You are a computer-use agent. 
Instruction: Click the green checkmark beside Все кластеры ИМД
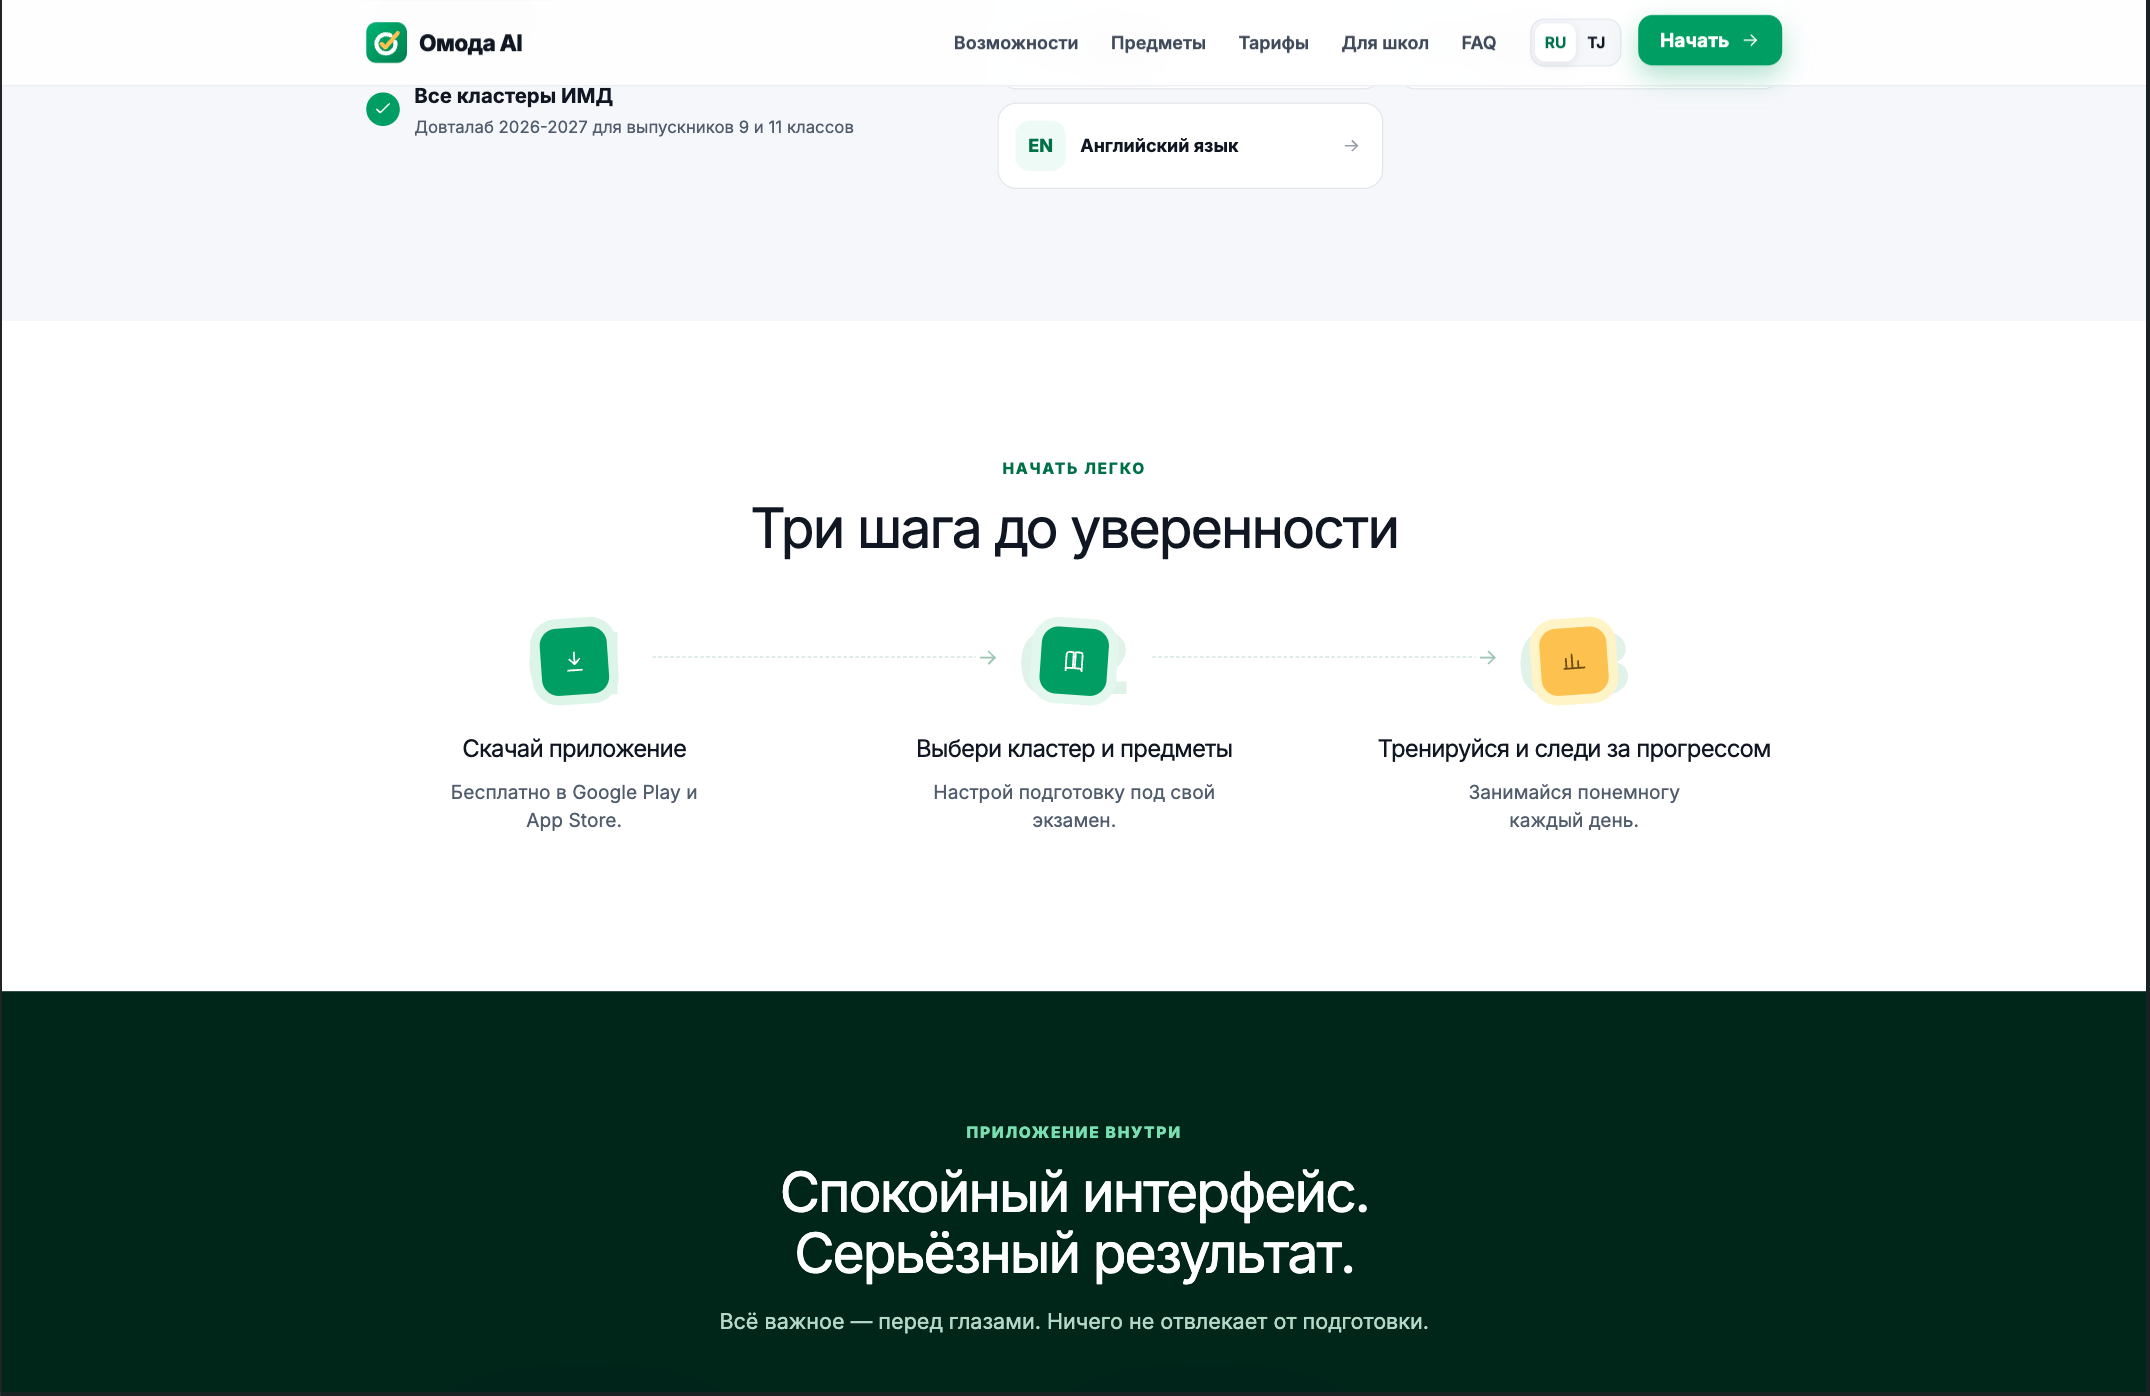(382, 109)
